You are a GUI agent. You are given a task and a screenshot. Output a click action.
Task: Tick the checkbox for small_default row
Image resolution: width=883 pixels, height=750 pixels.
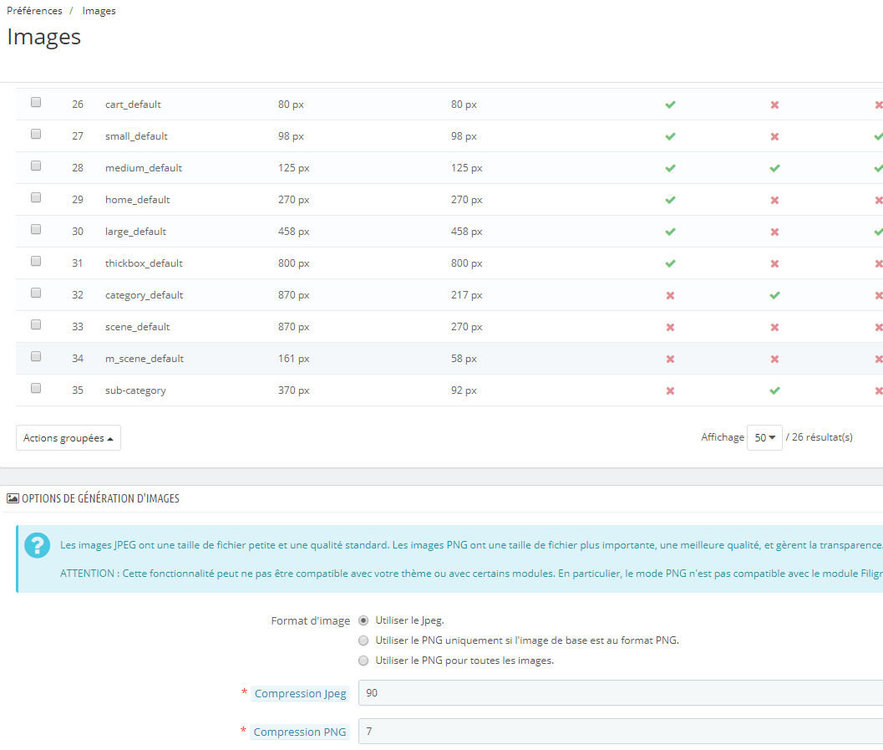(x=36, y=134)
